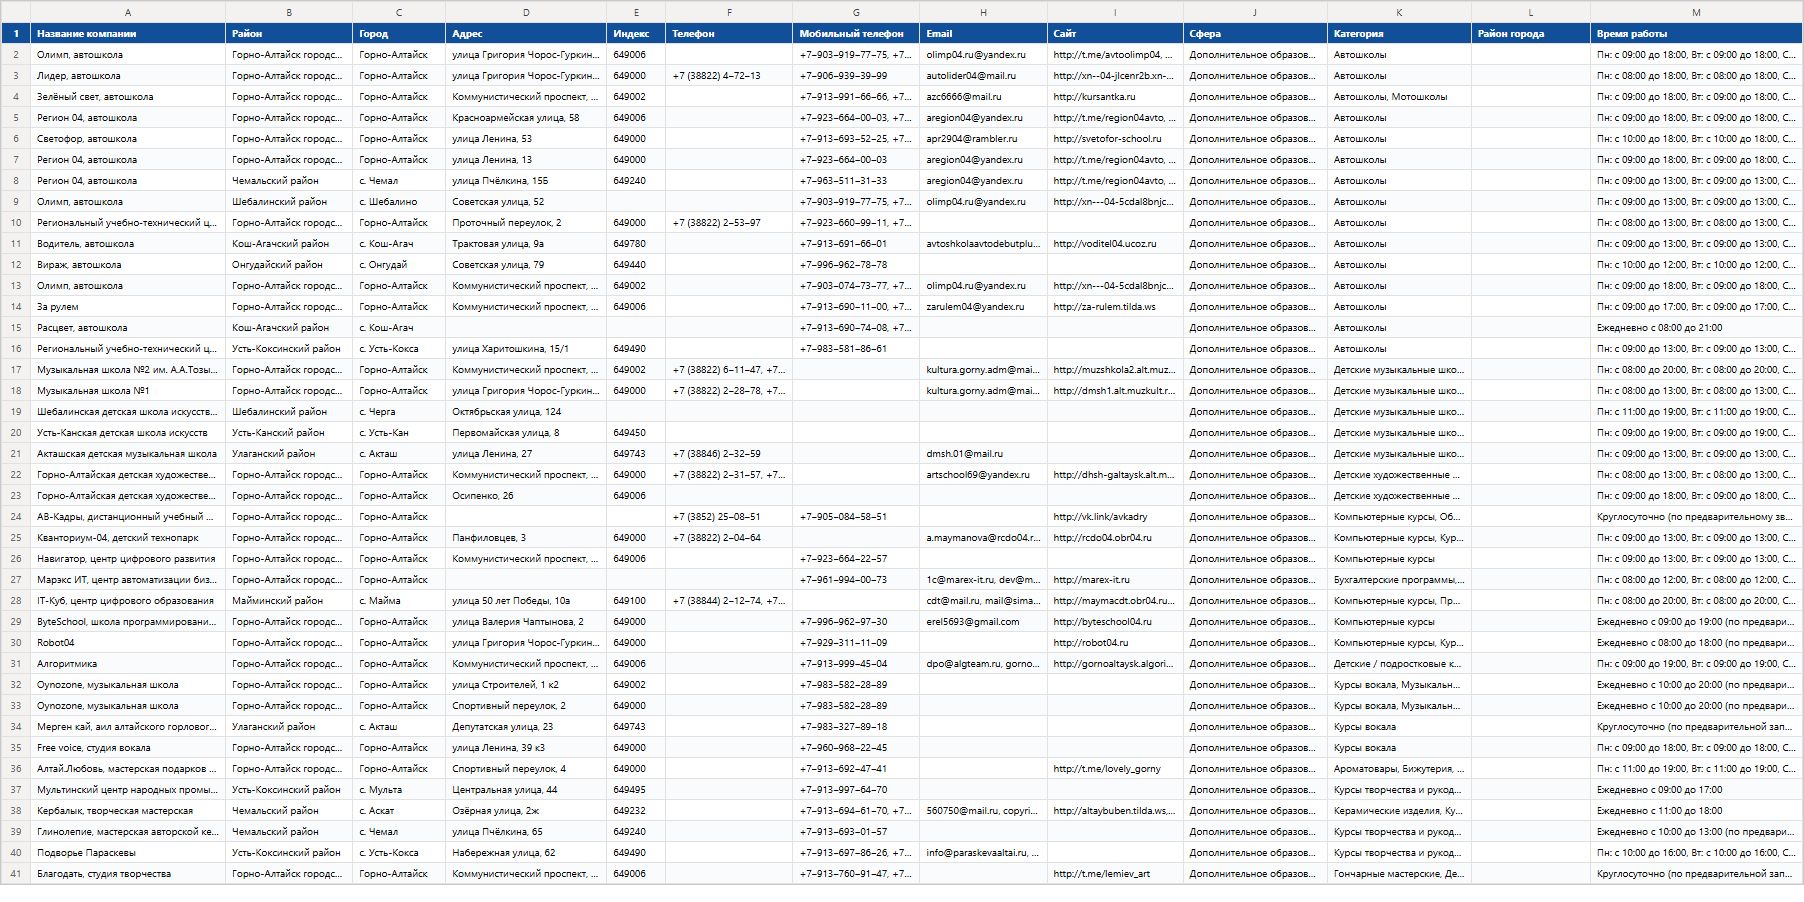Viewport: 1804px width, 902px height.
Task: Click the cell "Музыкальная школа №1"
Action: coord(128,391)
